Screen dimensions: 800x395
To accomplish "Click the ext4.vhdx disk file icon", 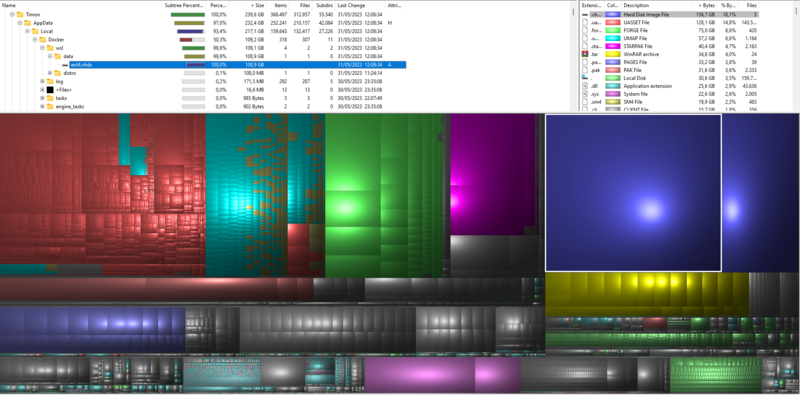I will click(x=65, y=65).
